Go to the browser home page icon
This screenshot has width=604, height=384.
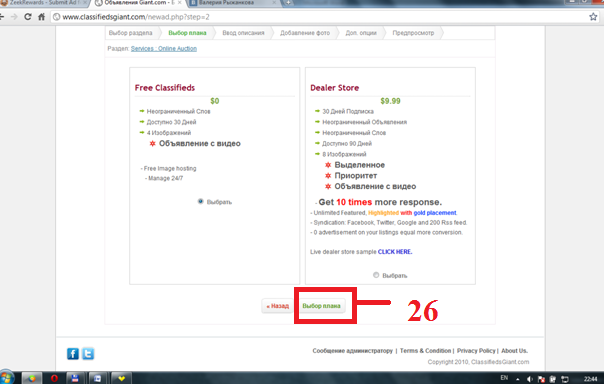tap(42, 17)
